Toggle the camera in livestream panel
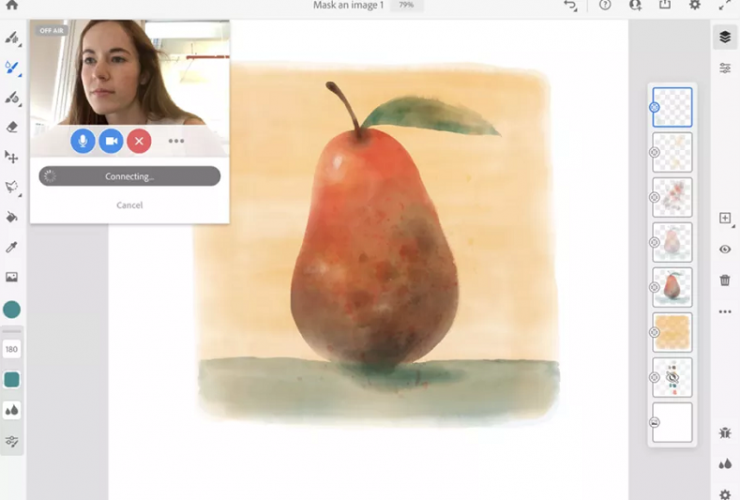The image size is (740, 500). (111, 141)
